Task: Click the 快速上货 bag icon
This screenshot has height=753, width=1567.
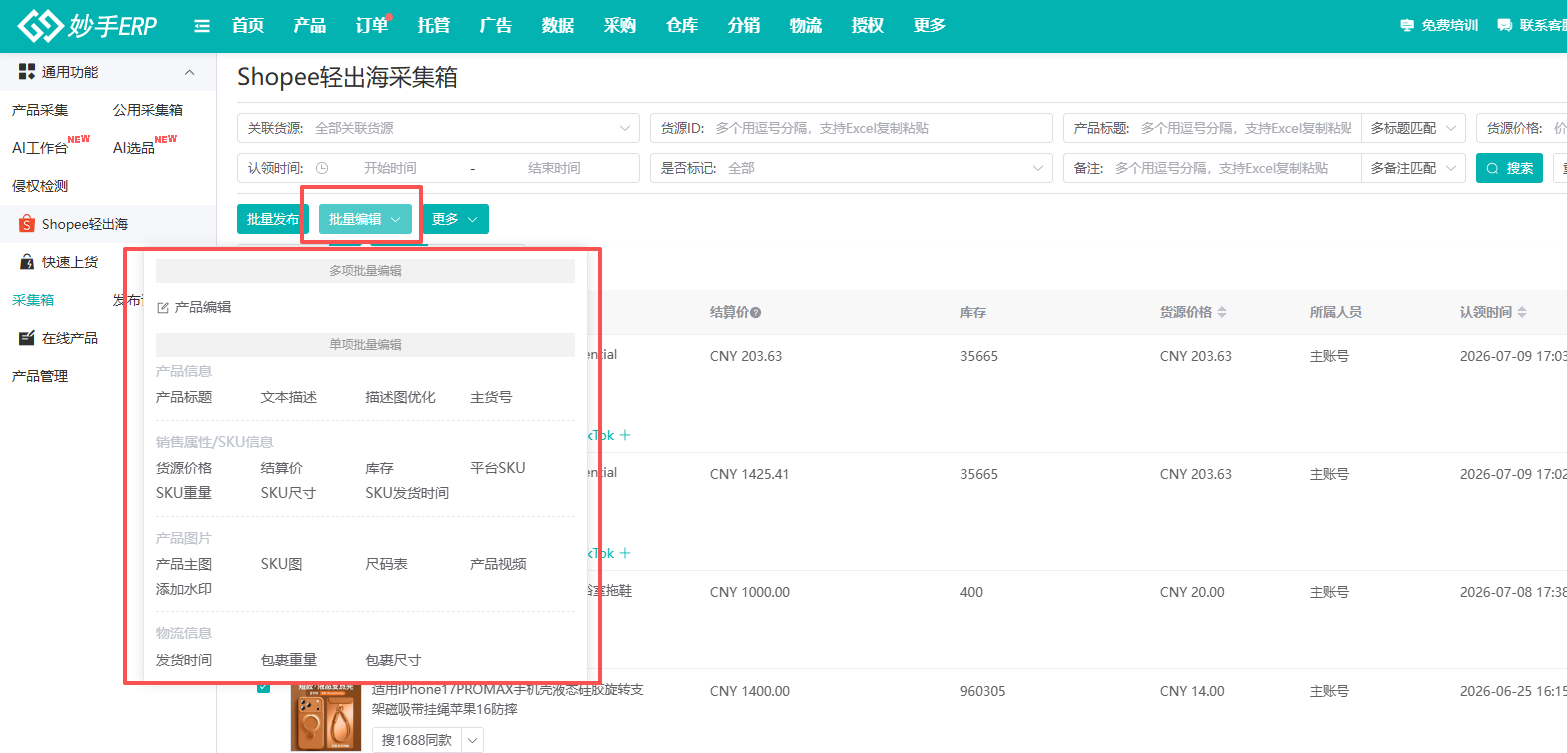Action: pyautogui.click(x=27, y=262)
